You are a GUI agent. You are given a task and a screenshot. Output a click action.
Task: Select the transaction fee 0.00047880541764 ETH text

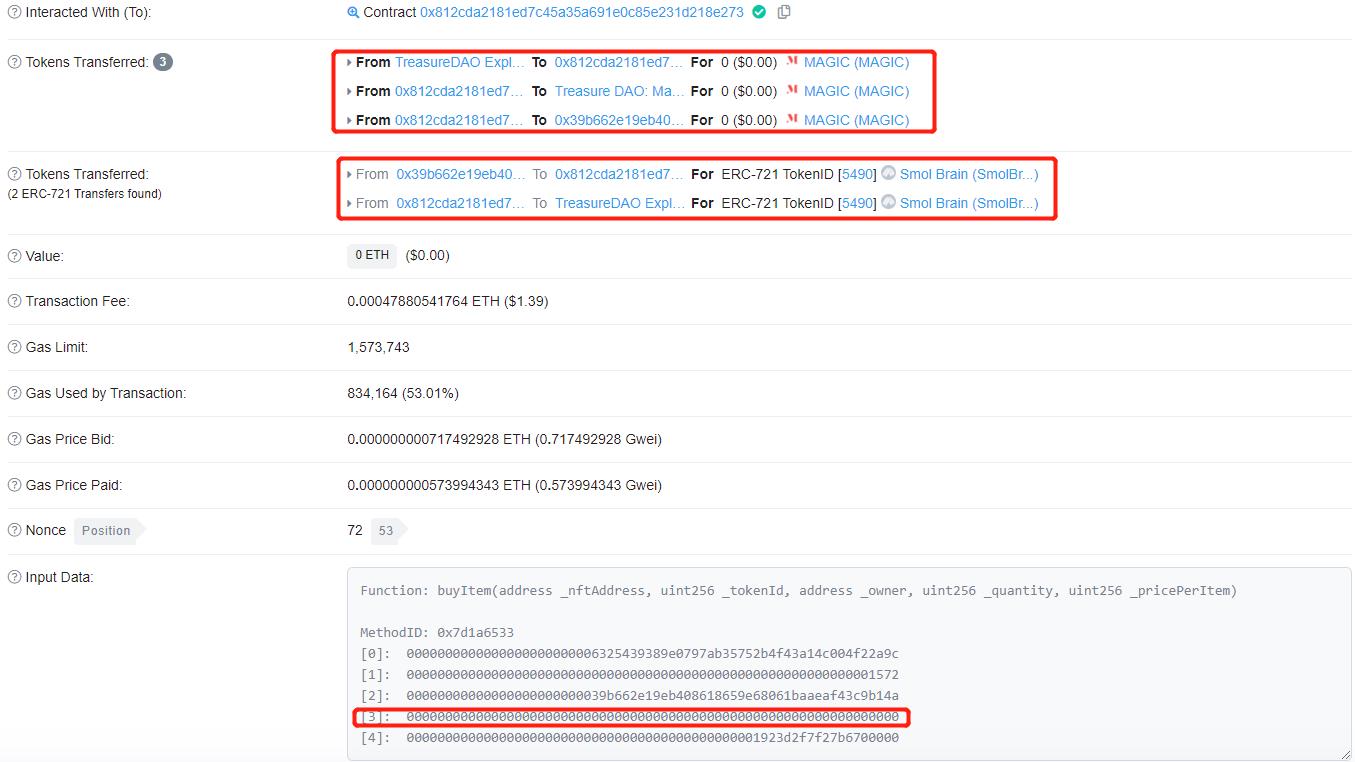[425, 301]
